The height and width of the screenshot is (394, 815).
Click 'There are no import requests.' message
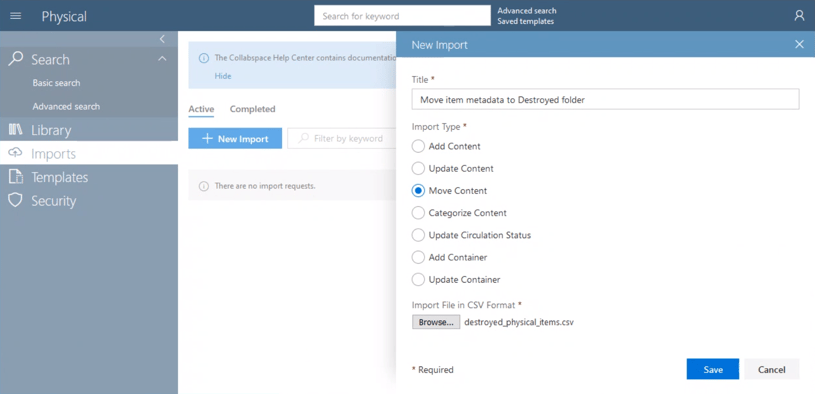point(265,186)
